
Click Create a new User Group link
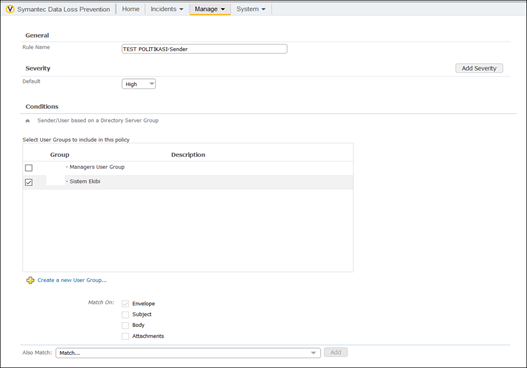[x=72, y=280]
